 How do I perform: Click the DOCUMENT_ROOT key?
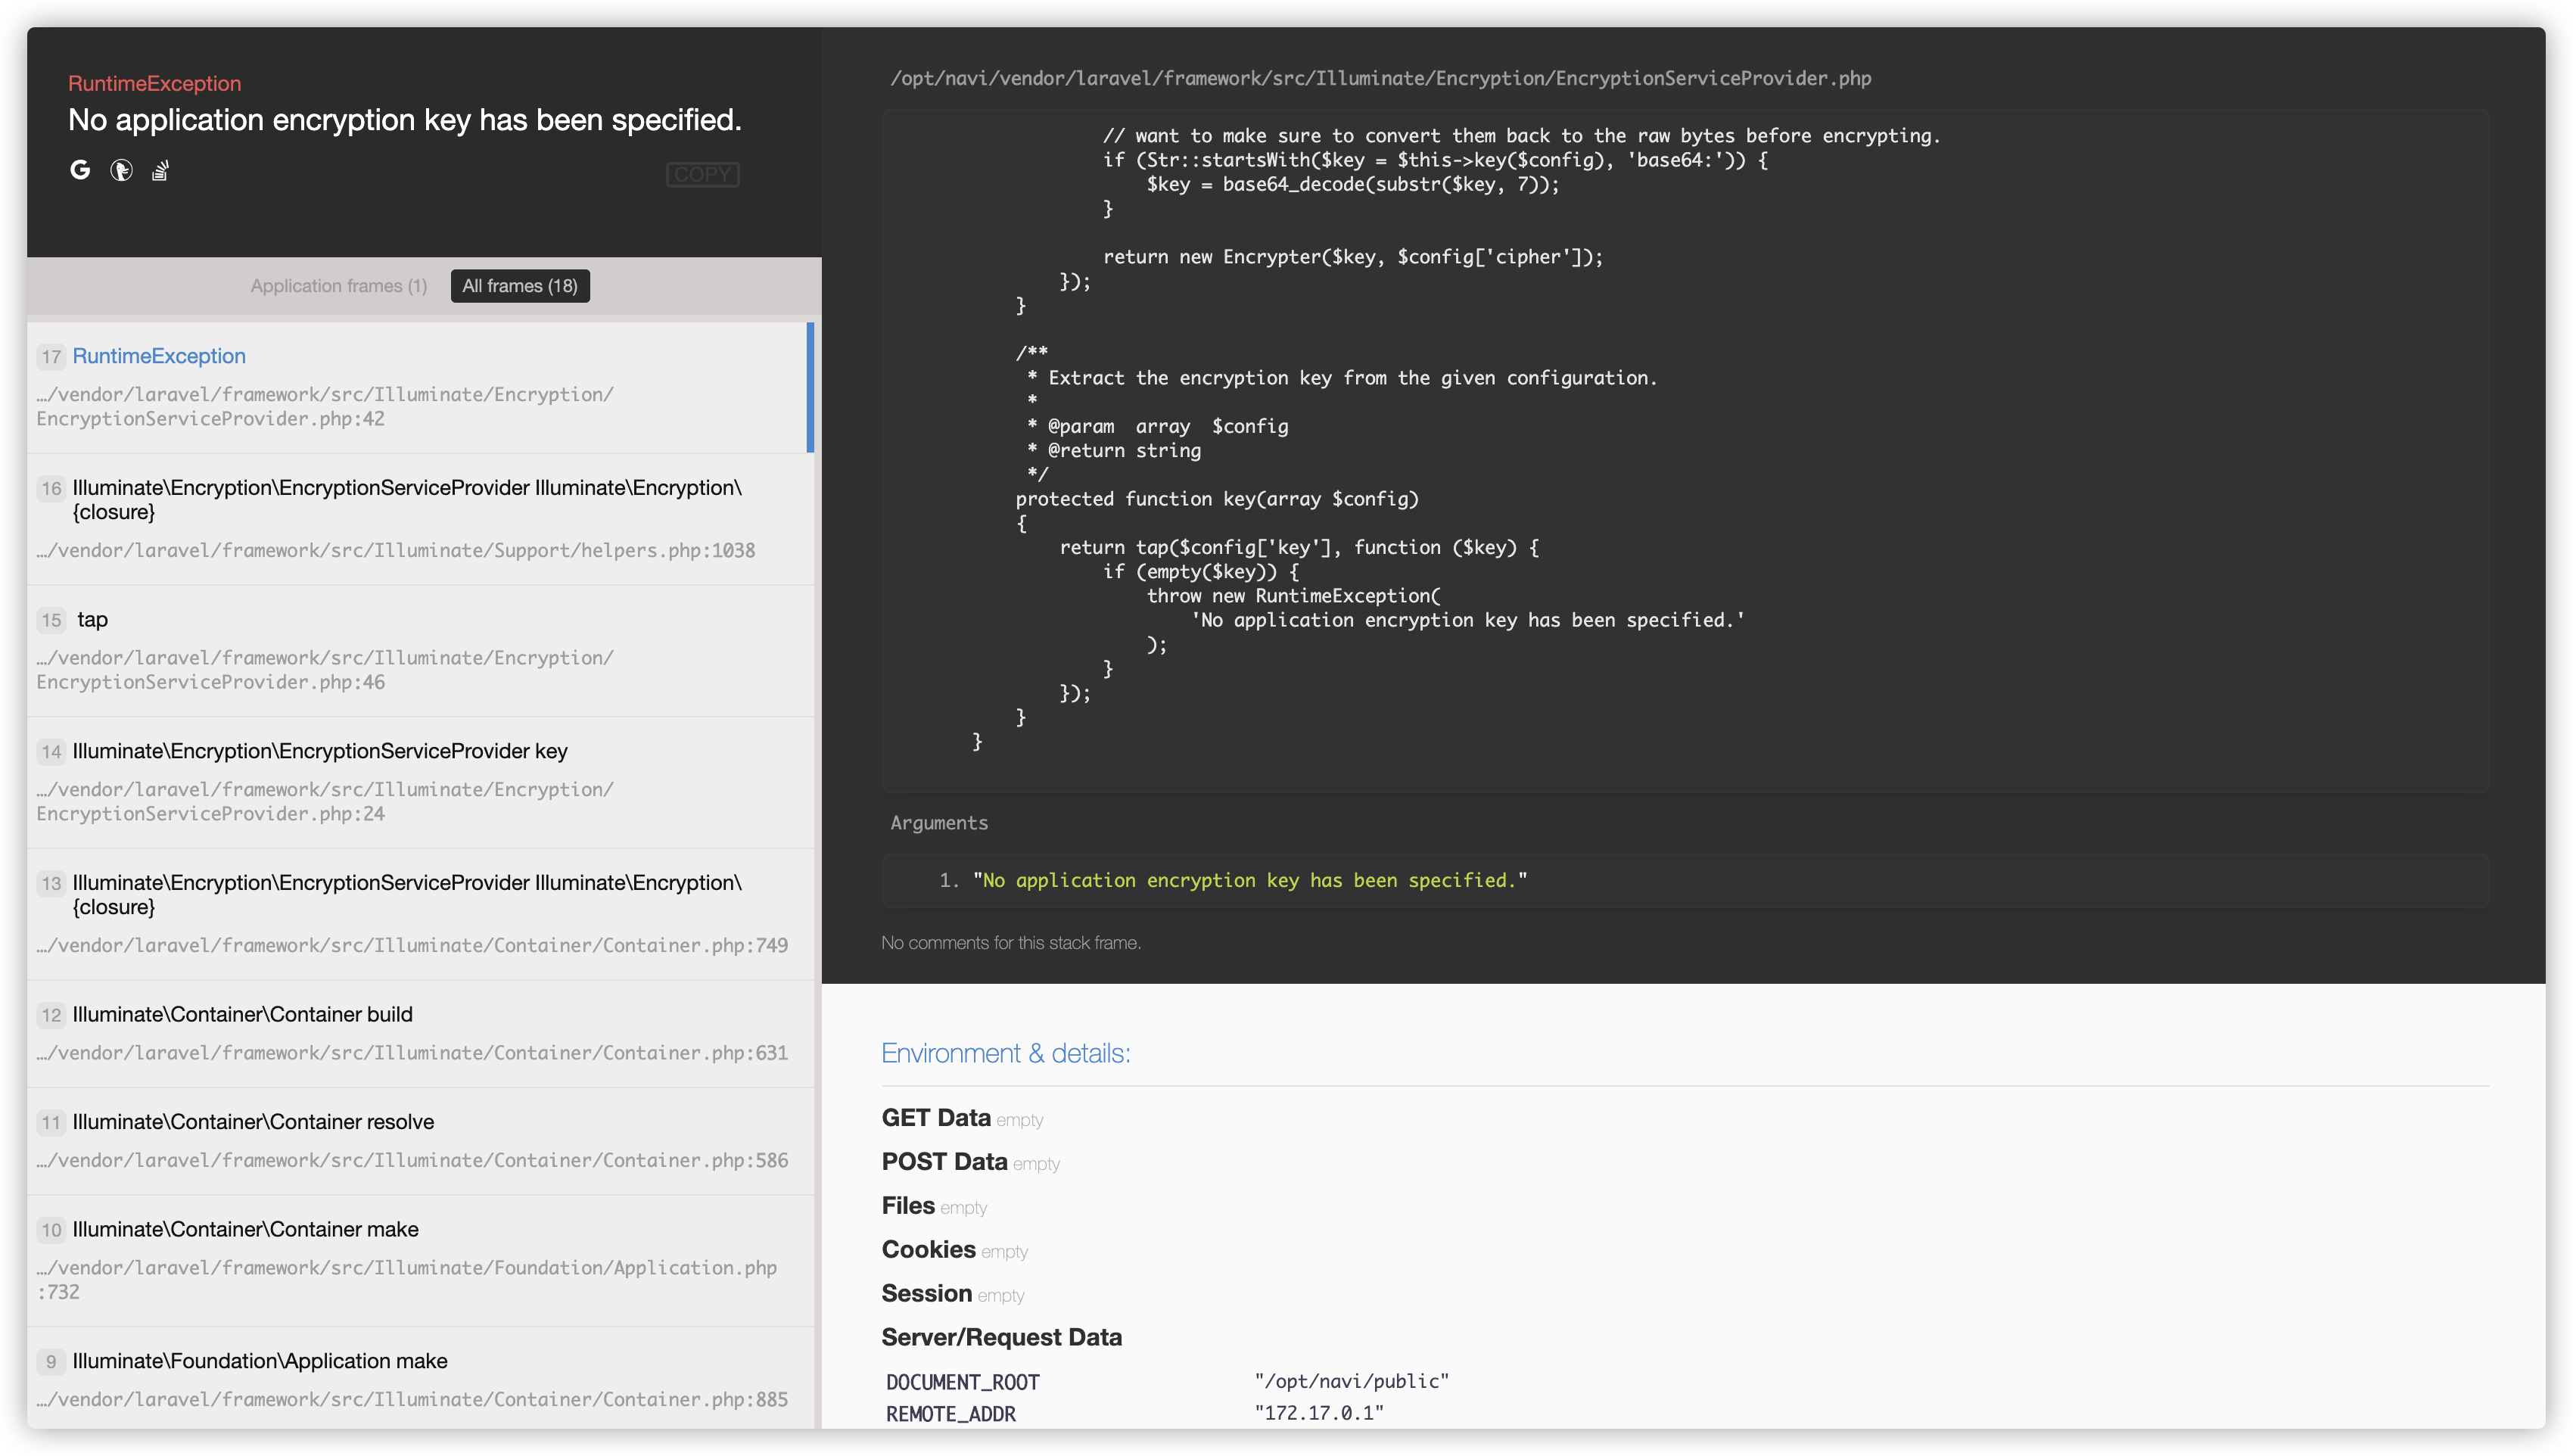pos(963,1382)
